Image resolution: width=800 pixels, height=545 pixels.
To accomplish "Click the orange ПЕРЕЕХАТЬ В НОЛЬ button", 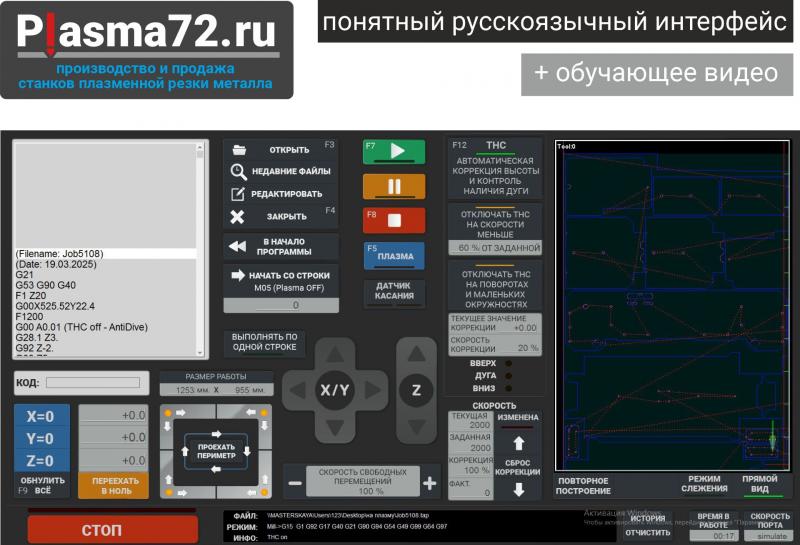I will click(x=114, y=485).
